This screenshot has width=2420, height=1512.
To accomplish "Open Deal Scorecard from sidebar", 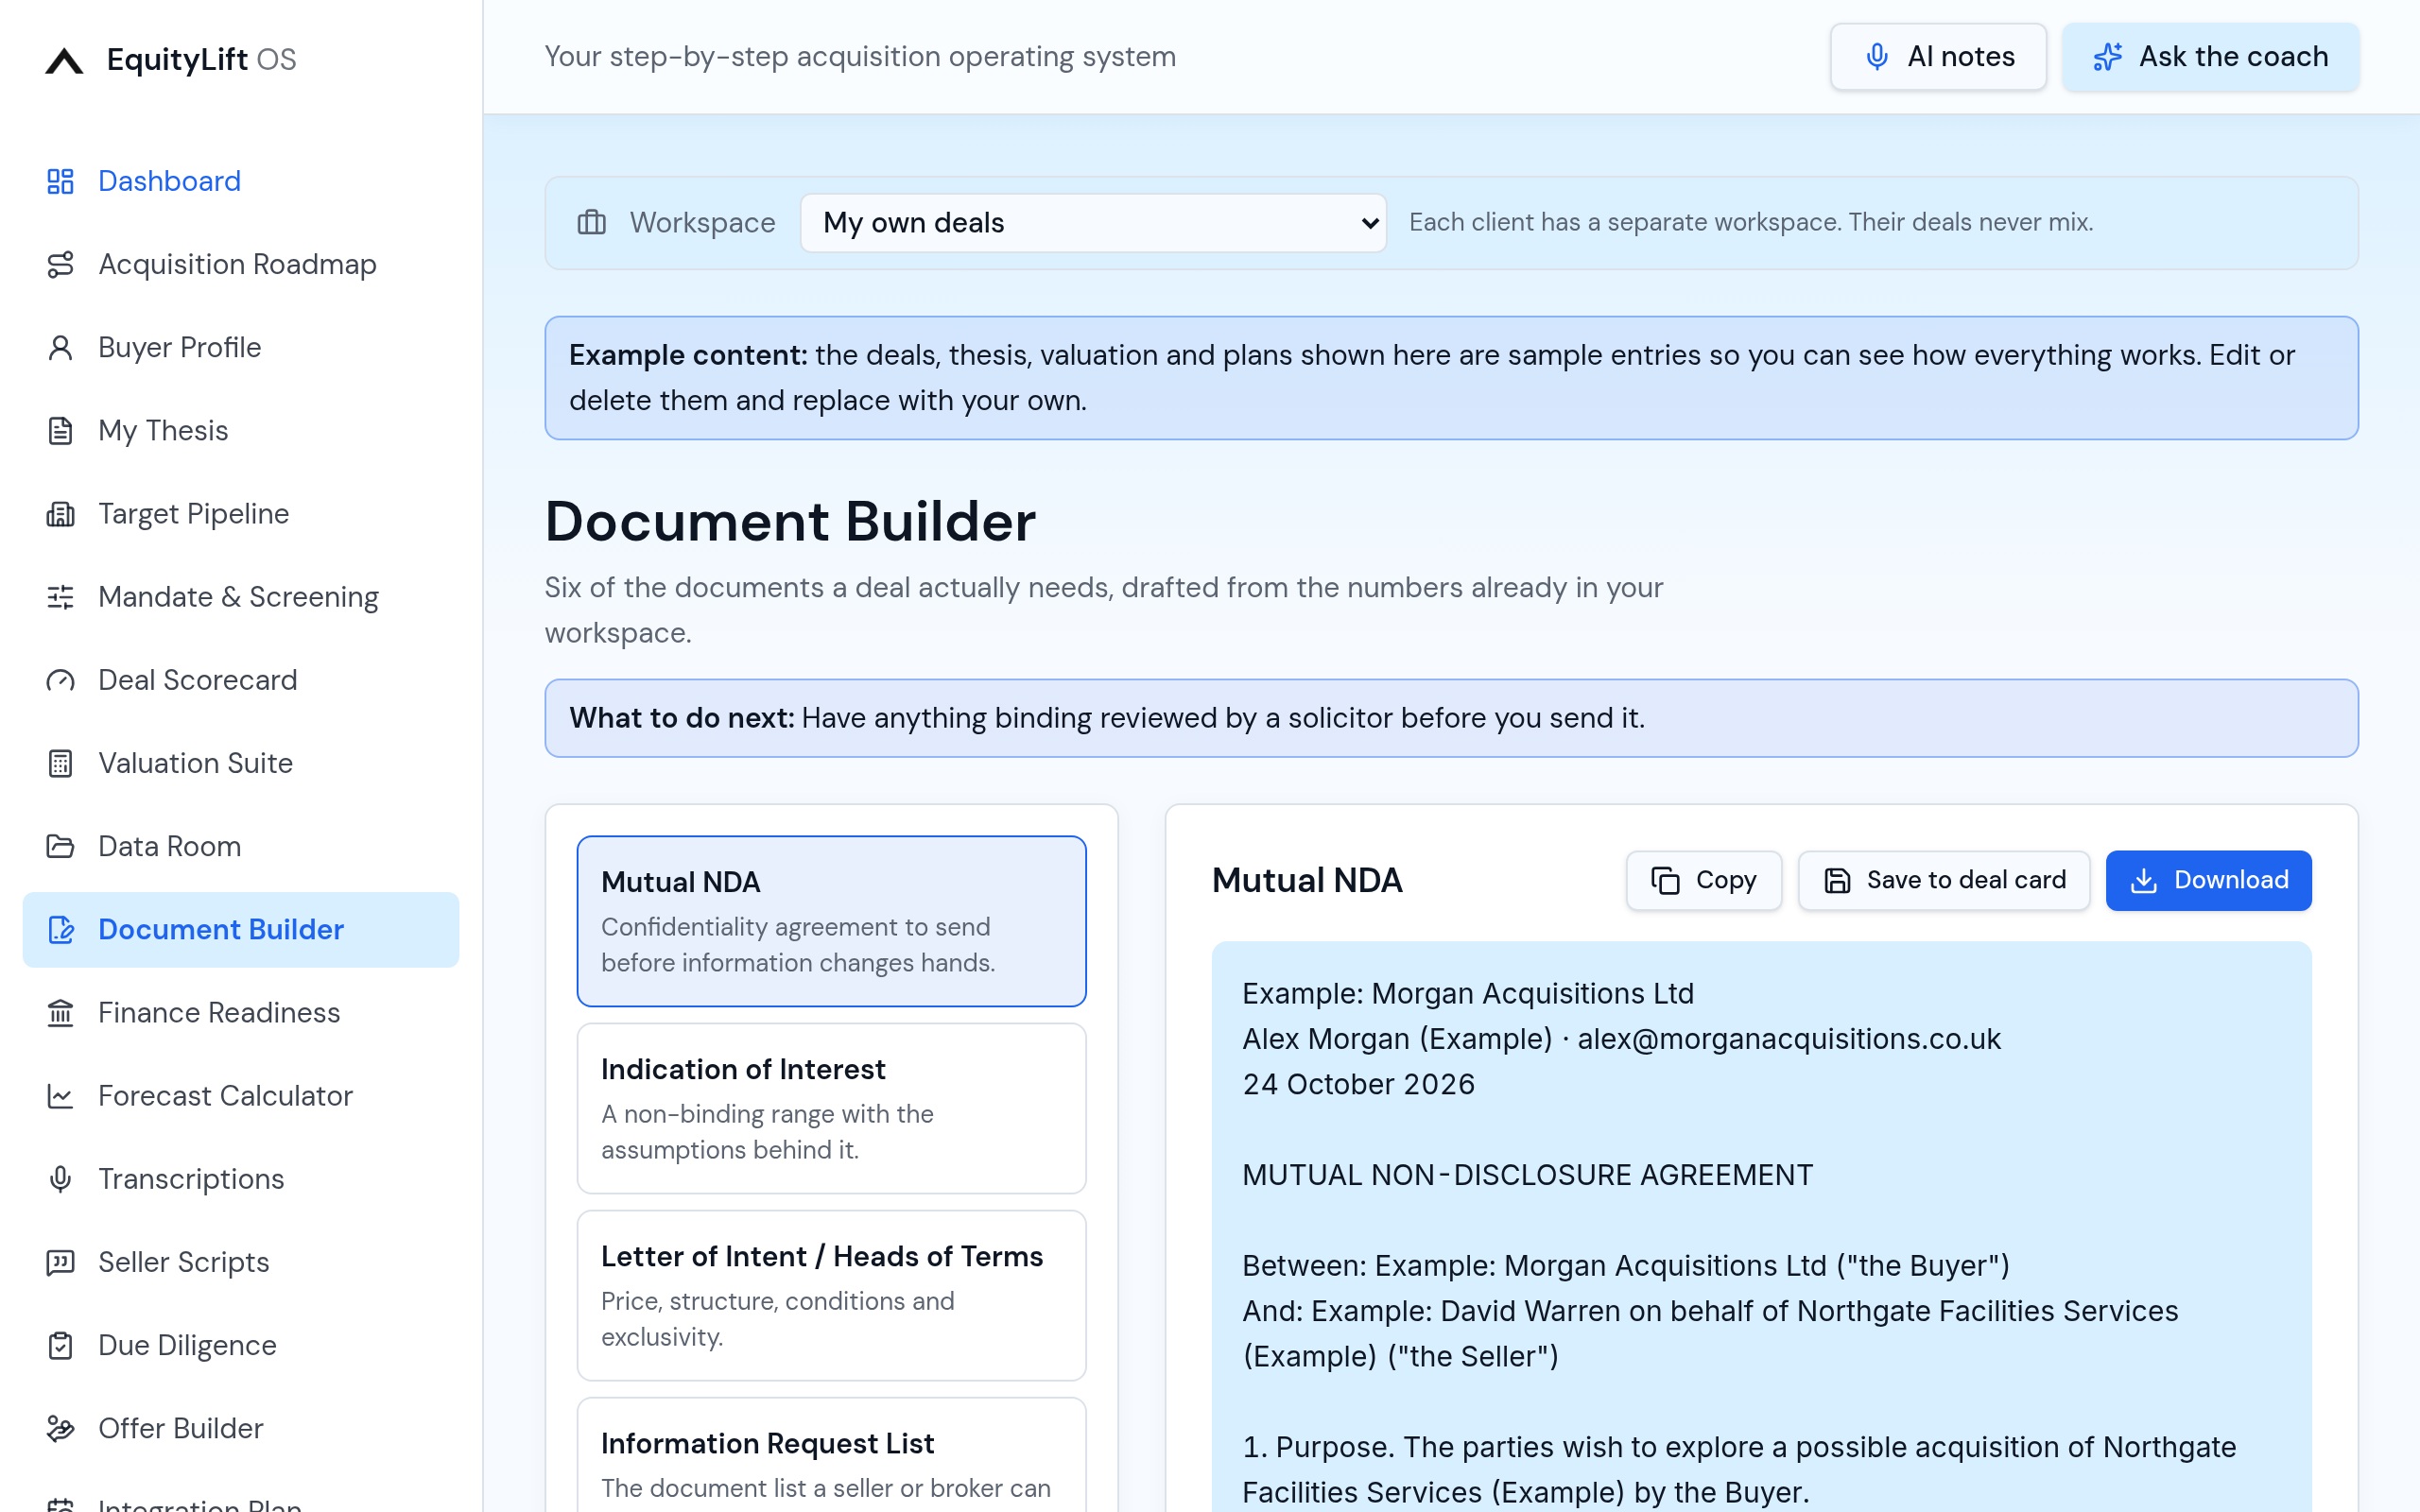I will [x=241, y=680].
